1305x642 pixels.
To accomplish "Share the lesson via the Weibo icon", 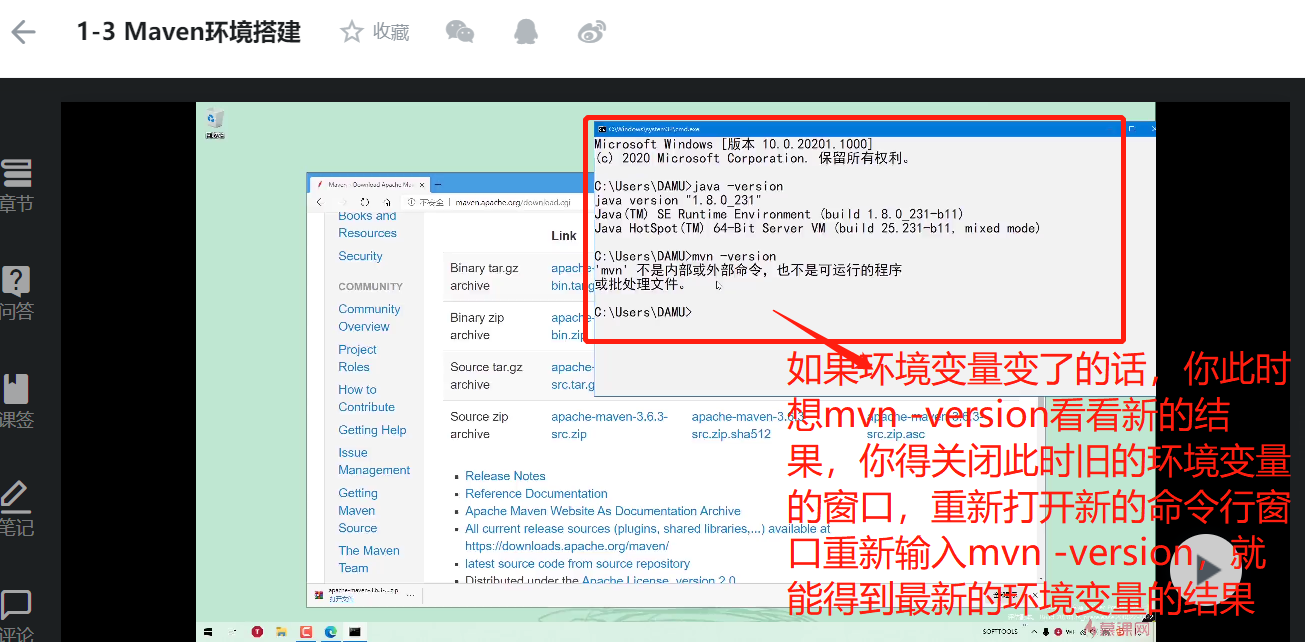I will click(x=592, y=32).
